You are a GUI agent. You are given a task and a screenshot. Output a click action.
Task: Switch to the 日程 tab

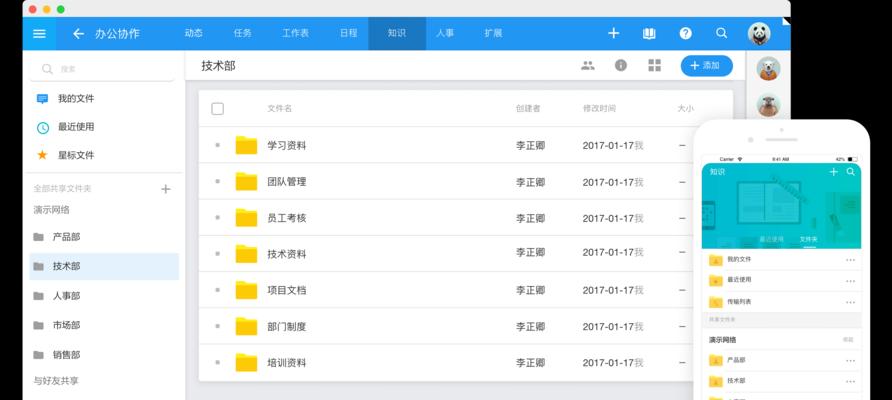tap(349, 34)
